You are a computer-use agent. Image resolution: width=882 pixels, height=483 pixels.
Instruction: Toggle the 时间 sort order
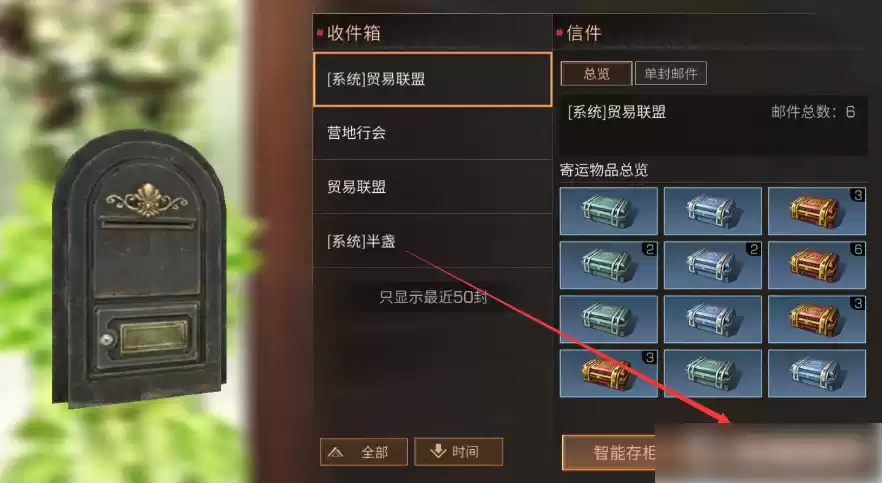click(x=458, y=452)
